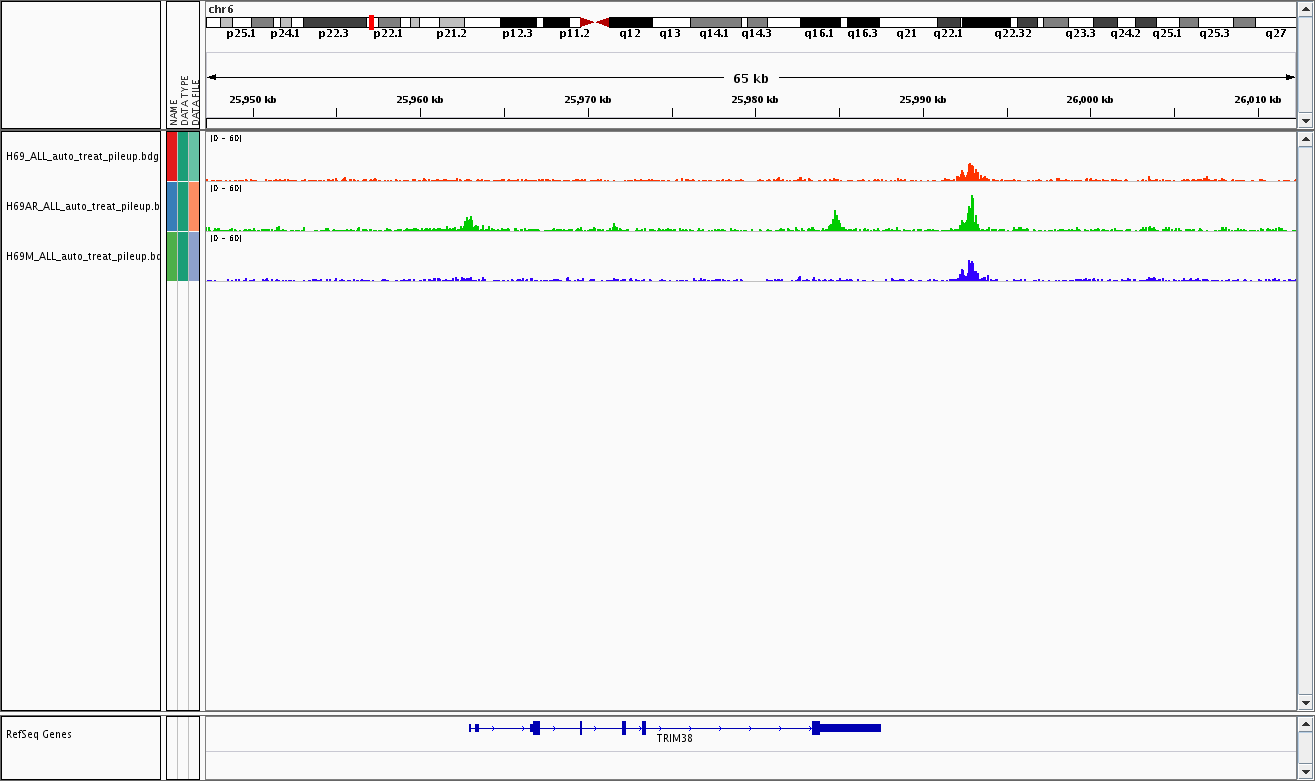Image resolution: width=1315 pixels, height=781 pixels.
Task: Click the DATA FILE attribute column header
Action: click(195, 105)
